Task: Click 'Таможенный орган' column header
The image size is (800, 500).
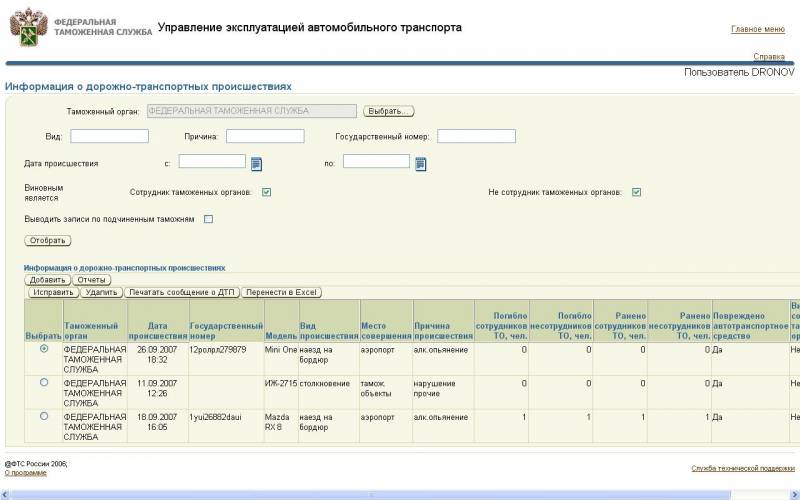Action: (x=95, y=321)
